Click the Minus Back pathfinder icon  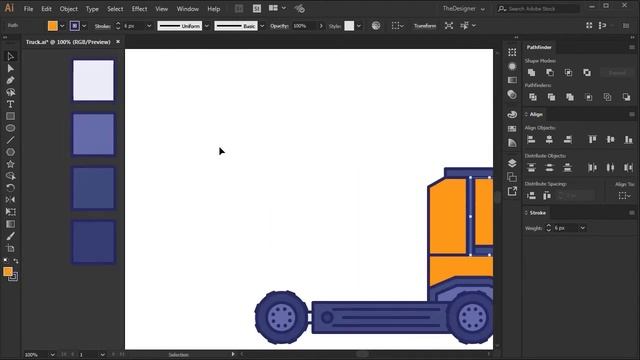coord(626,97)
